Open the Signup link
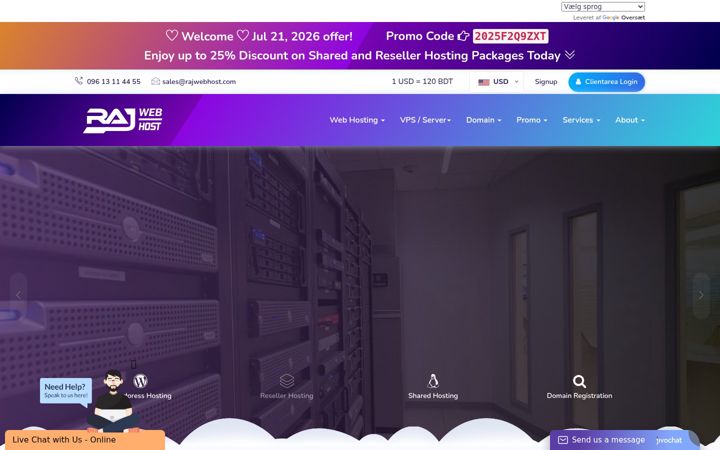The image size is (720, 450). tap(546, 82)
